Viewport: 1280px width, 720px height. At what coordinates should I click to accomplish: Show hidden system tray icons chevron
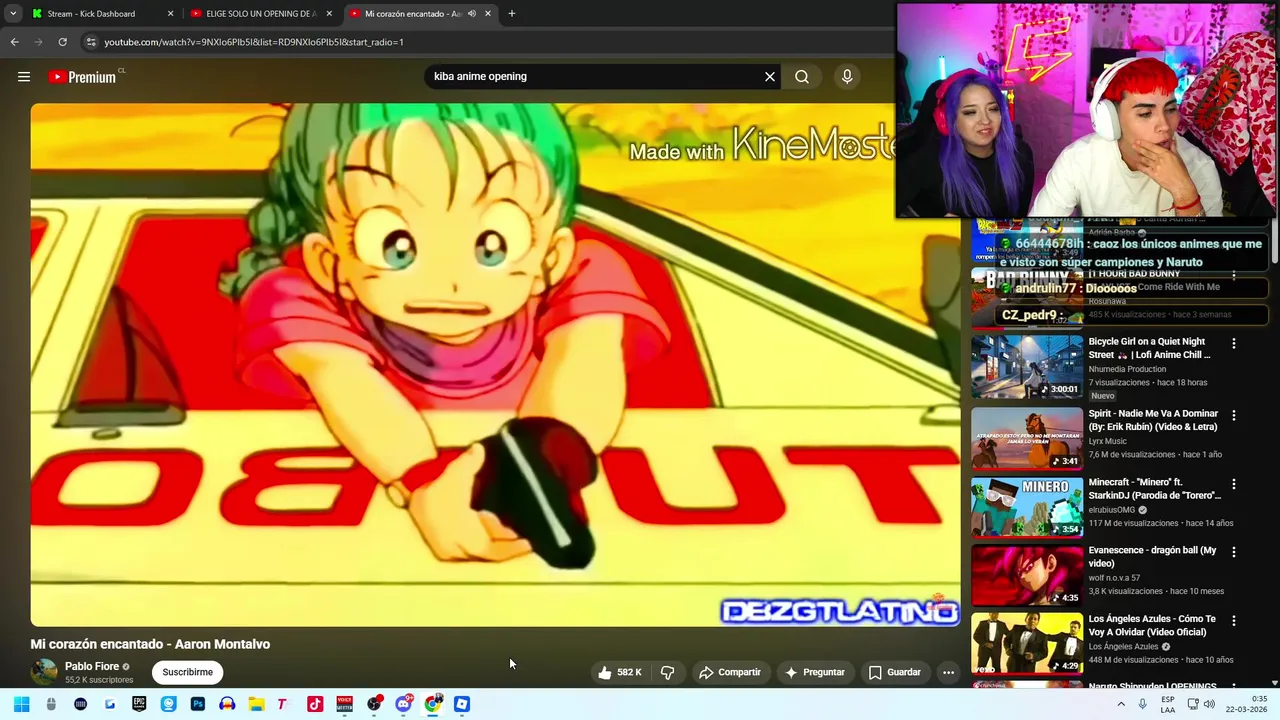click(1121, 704)
